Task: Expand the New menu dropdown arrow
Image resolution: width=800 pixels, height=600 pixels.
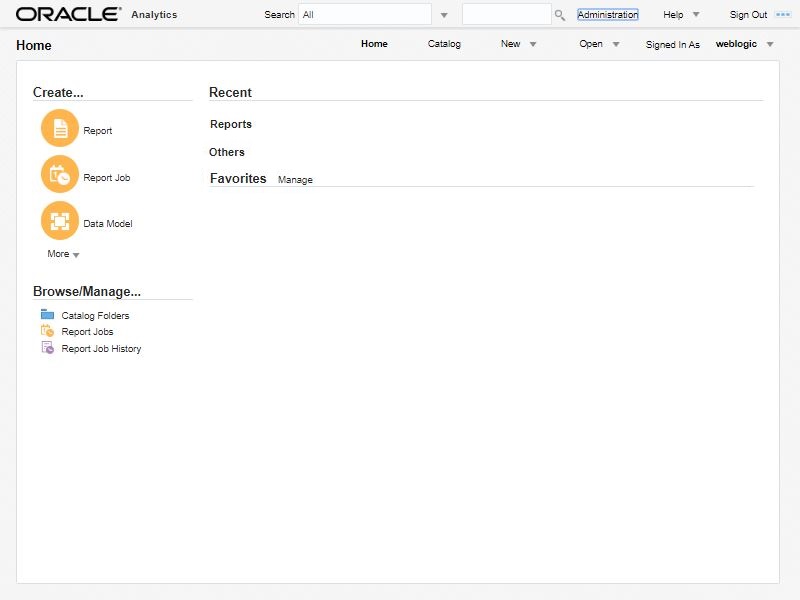Action: pyautogui.click(x=533, y=44)
